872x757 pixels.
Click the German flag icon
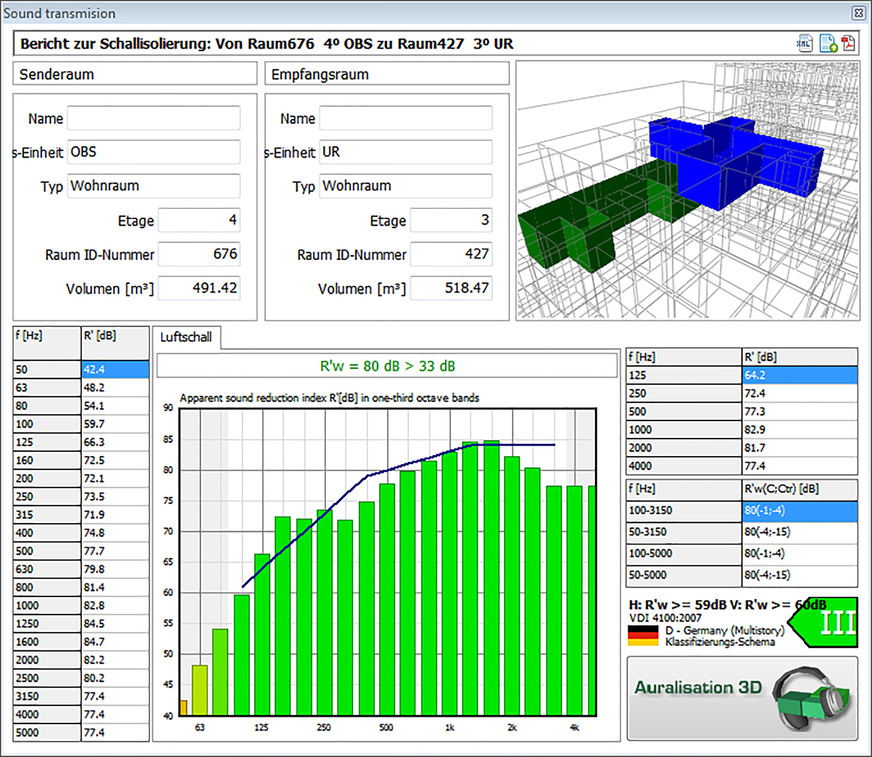click(x=643, y=635)
